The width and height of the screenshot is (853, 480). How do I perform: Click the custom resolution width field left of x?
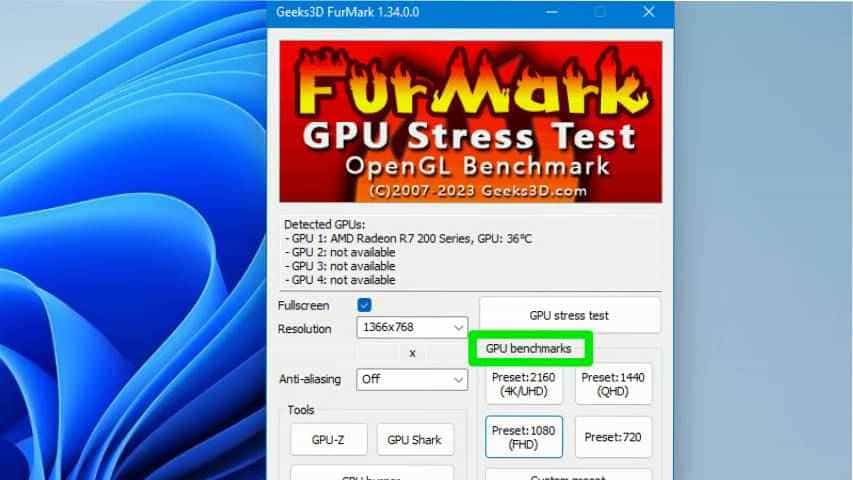380,353
